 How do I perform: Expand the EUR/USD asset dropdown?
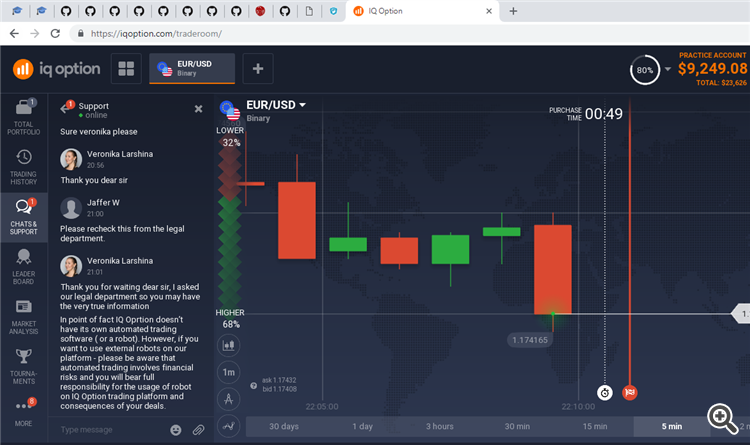point(302,105)
